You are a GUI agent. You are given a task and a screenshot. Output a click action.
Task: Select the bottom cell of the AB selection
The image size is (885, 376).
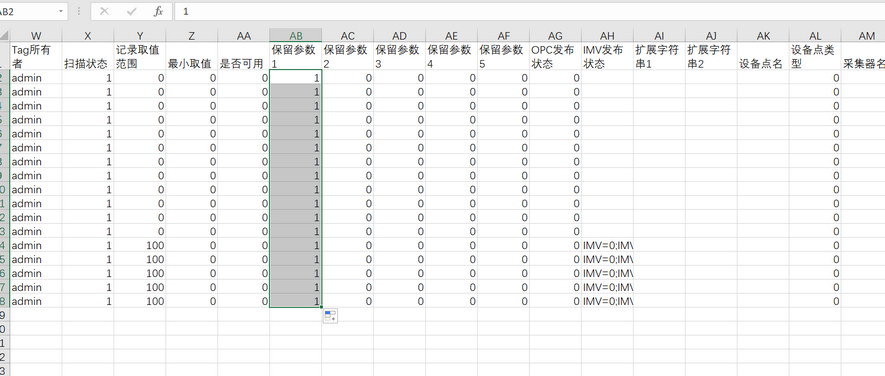pyautogui.click(x=296, y=301)
